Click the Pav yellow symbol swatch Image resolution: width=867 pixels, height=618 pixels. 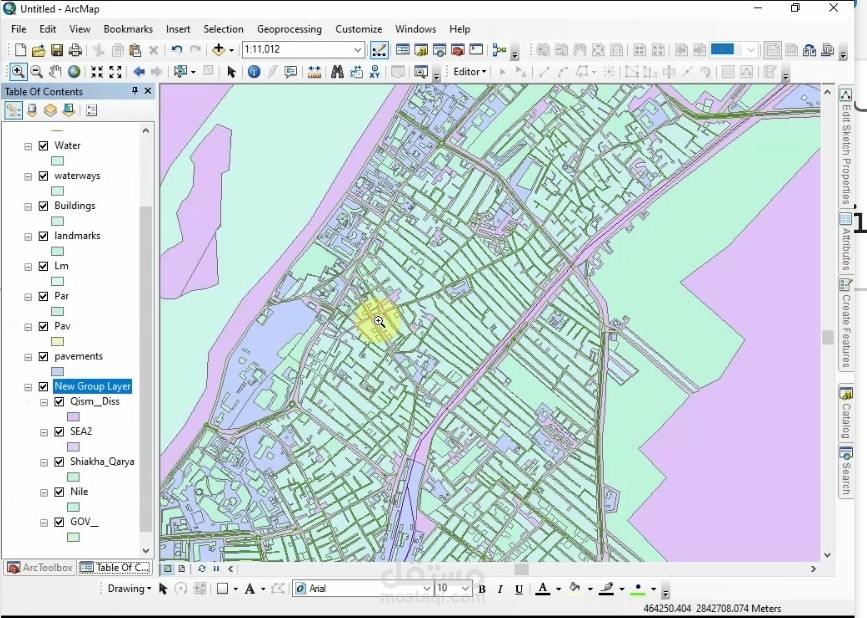58,342
